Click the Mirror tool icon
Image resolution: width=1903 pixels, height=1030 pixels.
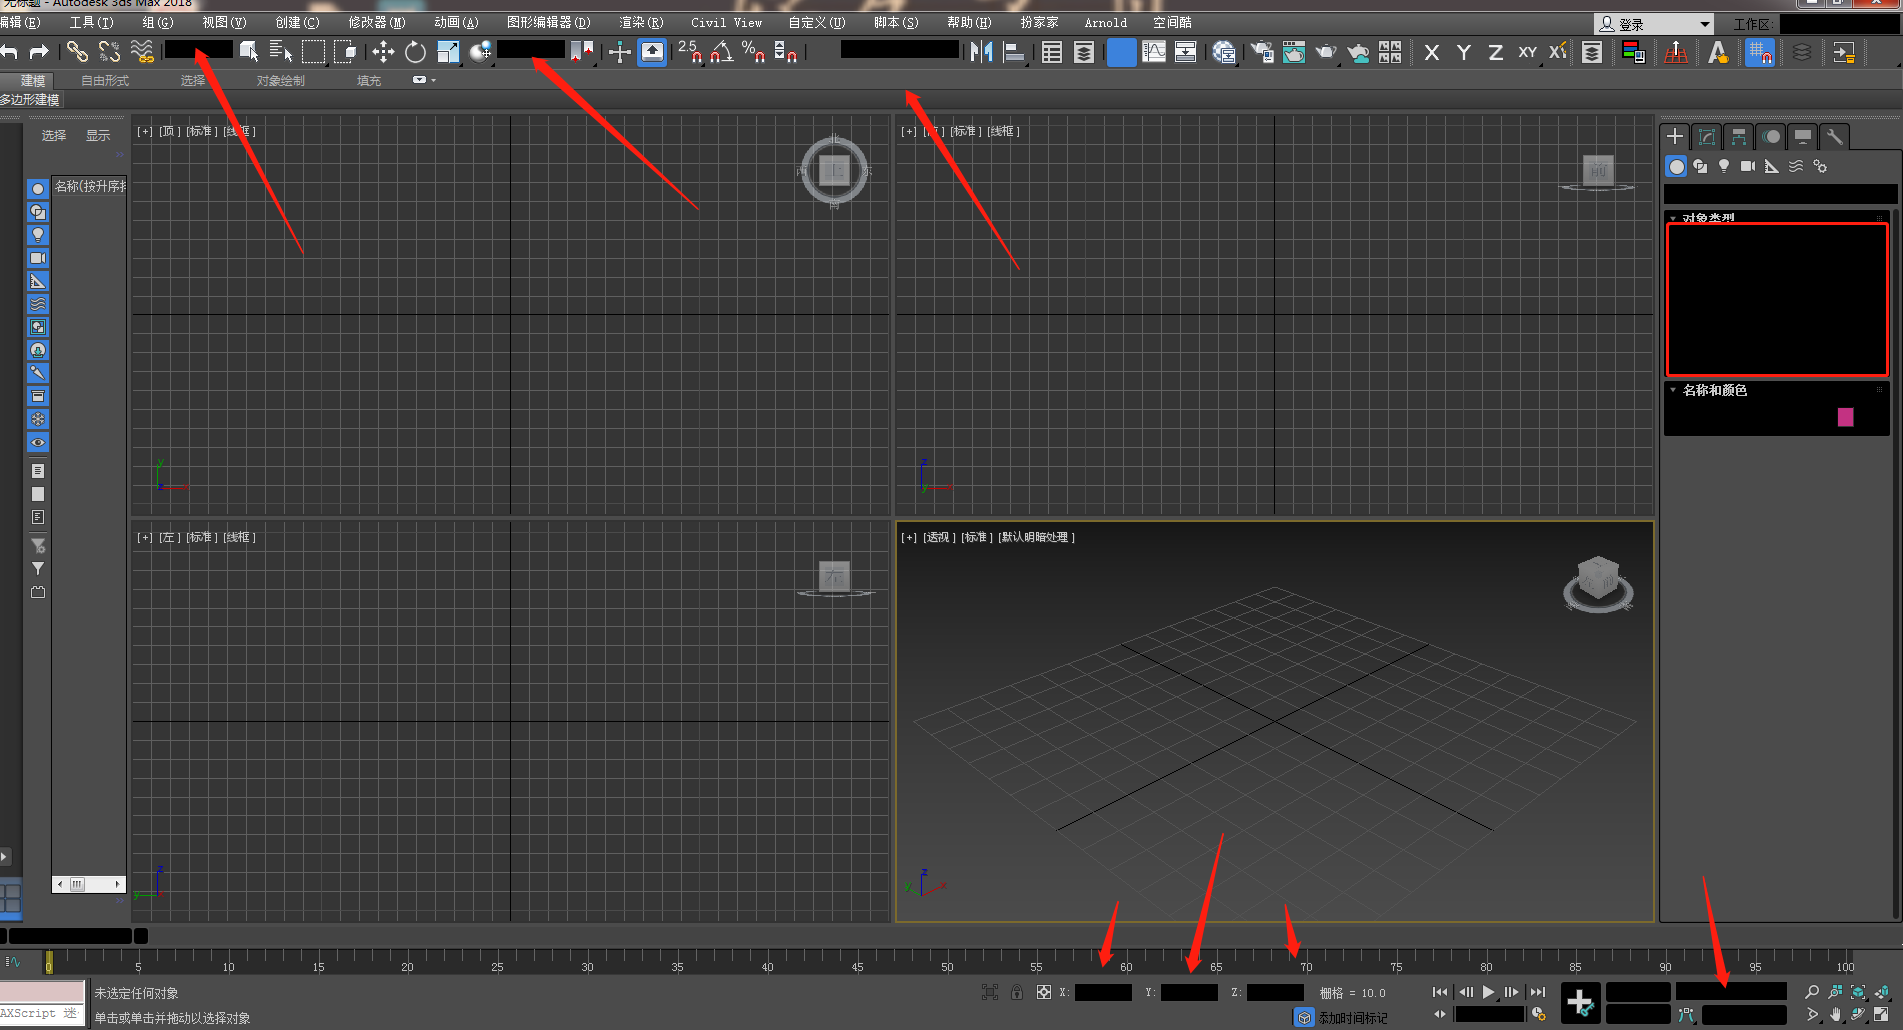982,52
